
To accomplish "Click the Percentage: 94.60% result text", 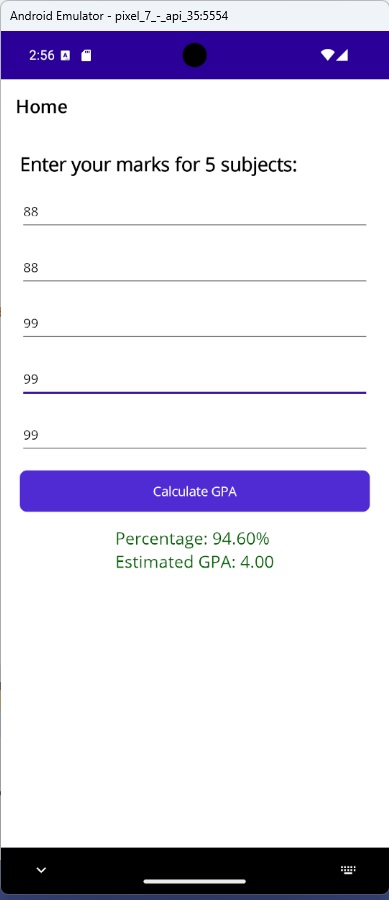I will (192, 538).
